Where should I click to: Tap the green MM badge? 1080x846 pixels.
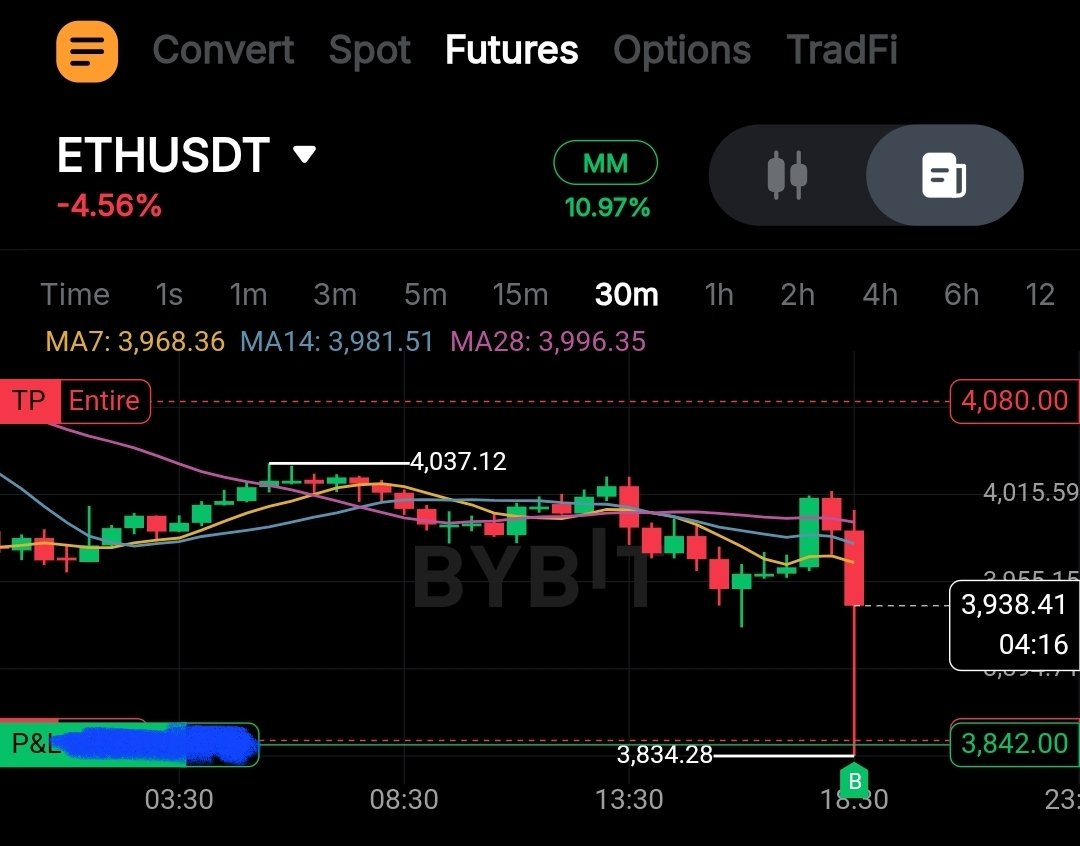click(x=605, y=163)
